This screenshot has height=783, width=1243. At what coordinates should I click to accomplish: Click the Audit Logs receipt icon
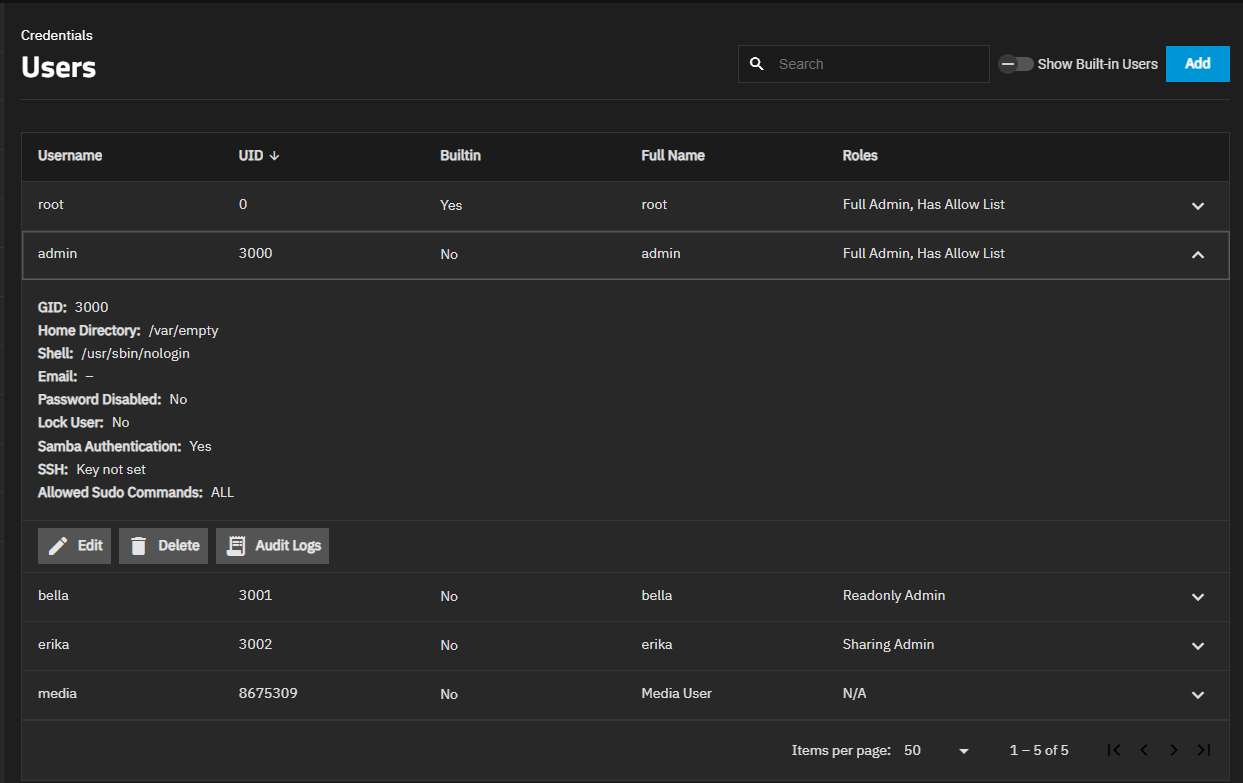tap(236, 546)
